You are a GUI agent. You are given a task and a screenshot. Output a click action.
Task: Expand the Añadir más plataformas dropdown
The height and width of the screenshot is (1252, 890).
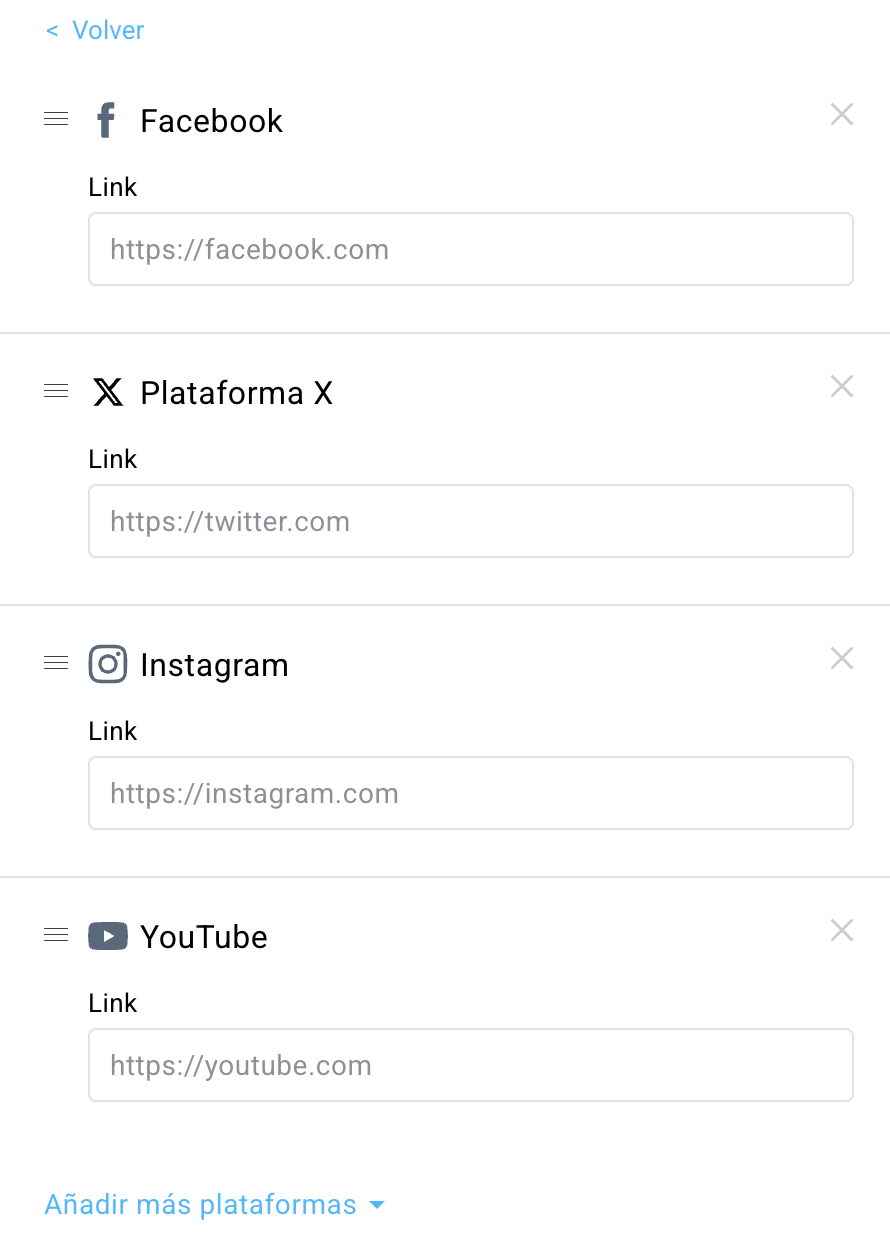click(x=214, y=1204)
